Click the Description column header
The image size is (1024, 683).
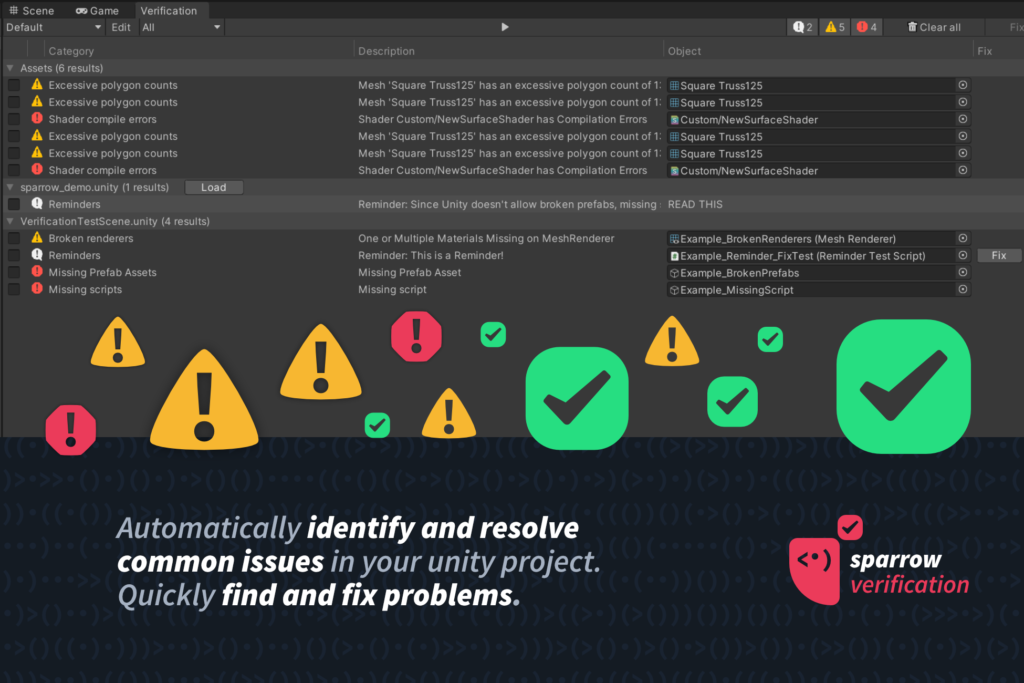(386, 51)
